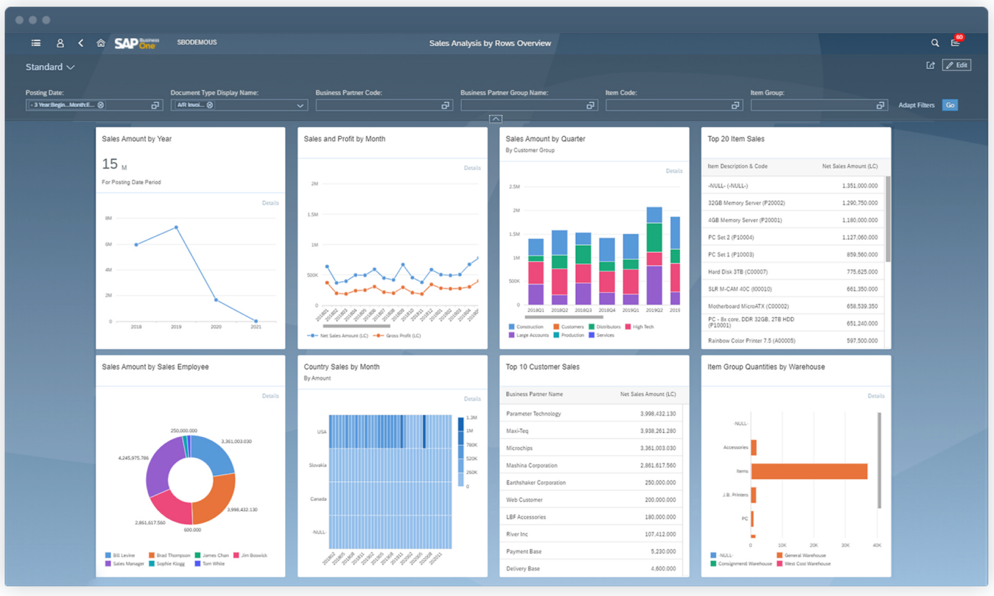
Task: Open value help for Posting Date
Action: (155, 105)
